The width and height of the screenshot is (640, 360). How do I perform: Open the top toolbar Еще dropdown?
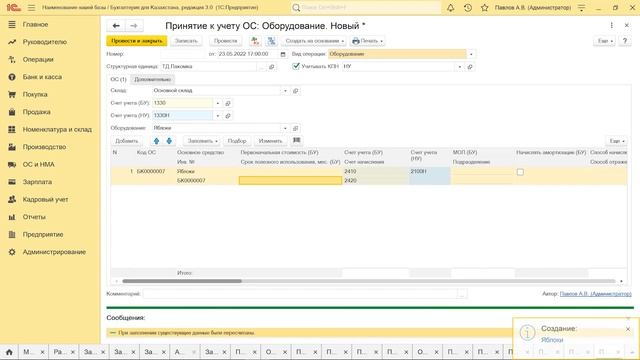pyautogui.click(x=604, y=41)
